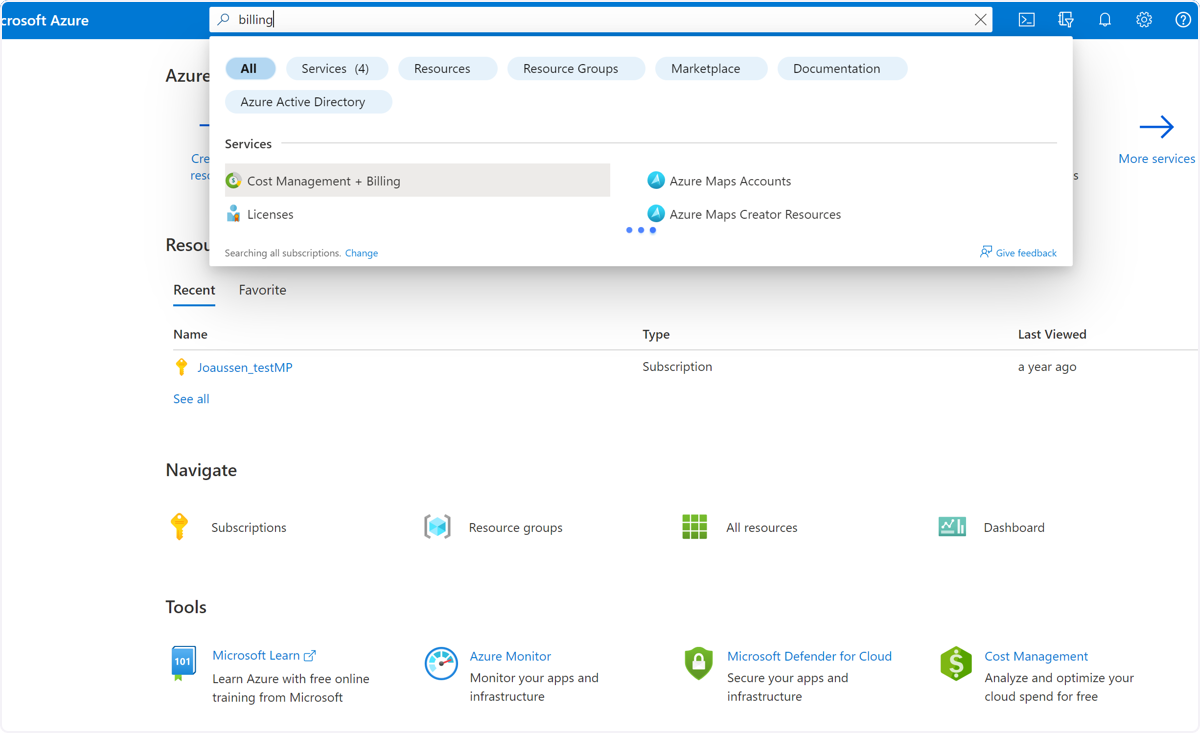The image size is (1200, 733).
Task: Click the search magnifier icon
Action: (x=224, y=20)
